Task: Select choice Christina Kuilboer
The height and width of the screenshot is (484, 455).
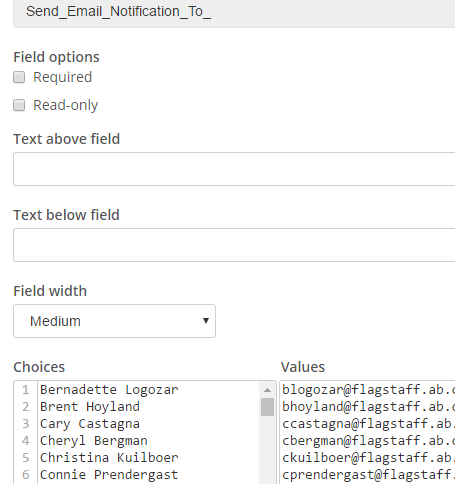Action: click(109, 458)
